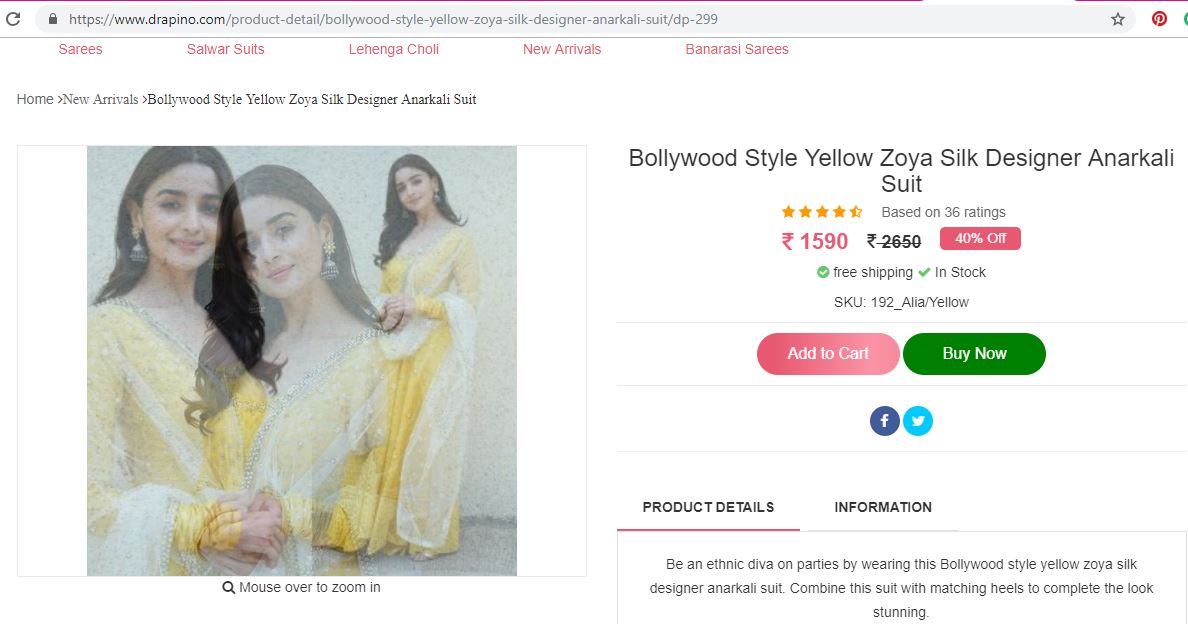1188x624 pixels.
Task: Click the orange star rating
Action: click(x=821, y=212)
